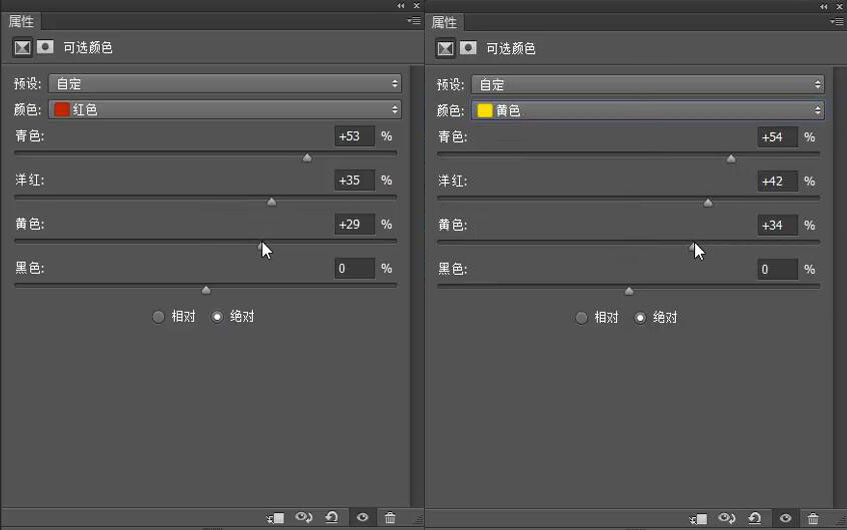Click 黑色 slider handle in yellow panel
The height and width of the screenshot is (530, 847).
coord(629,291)
